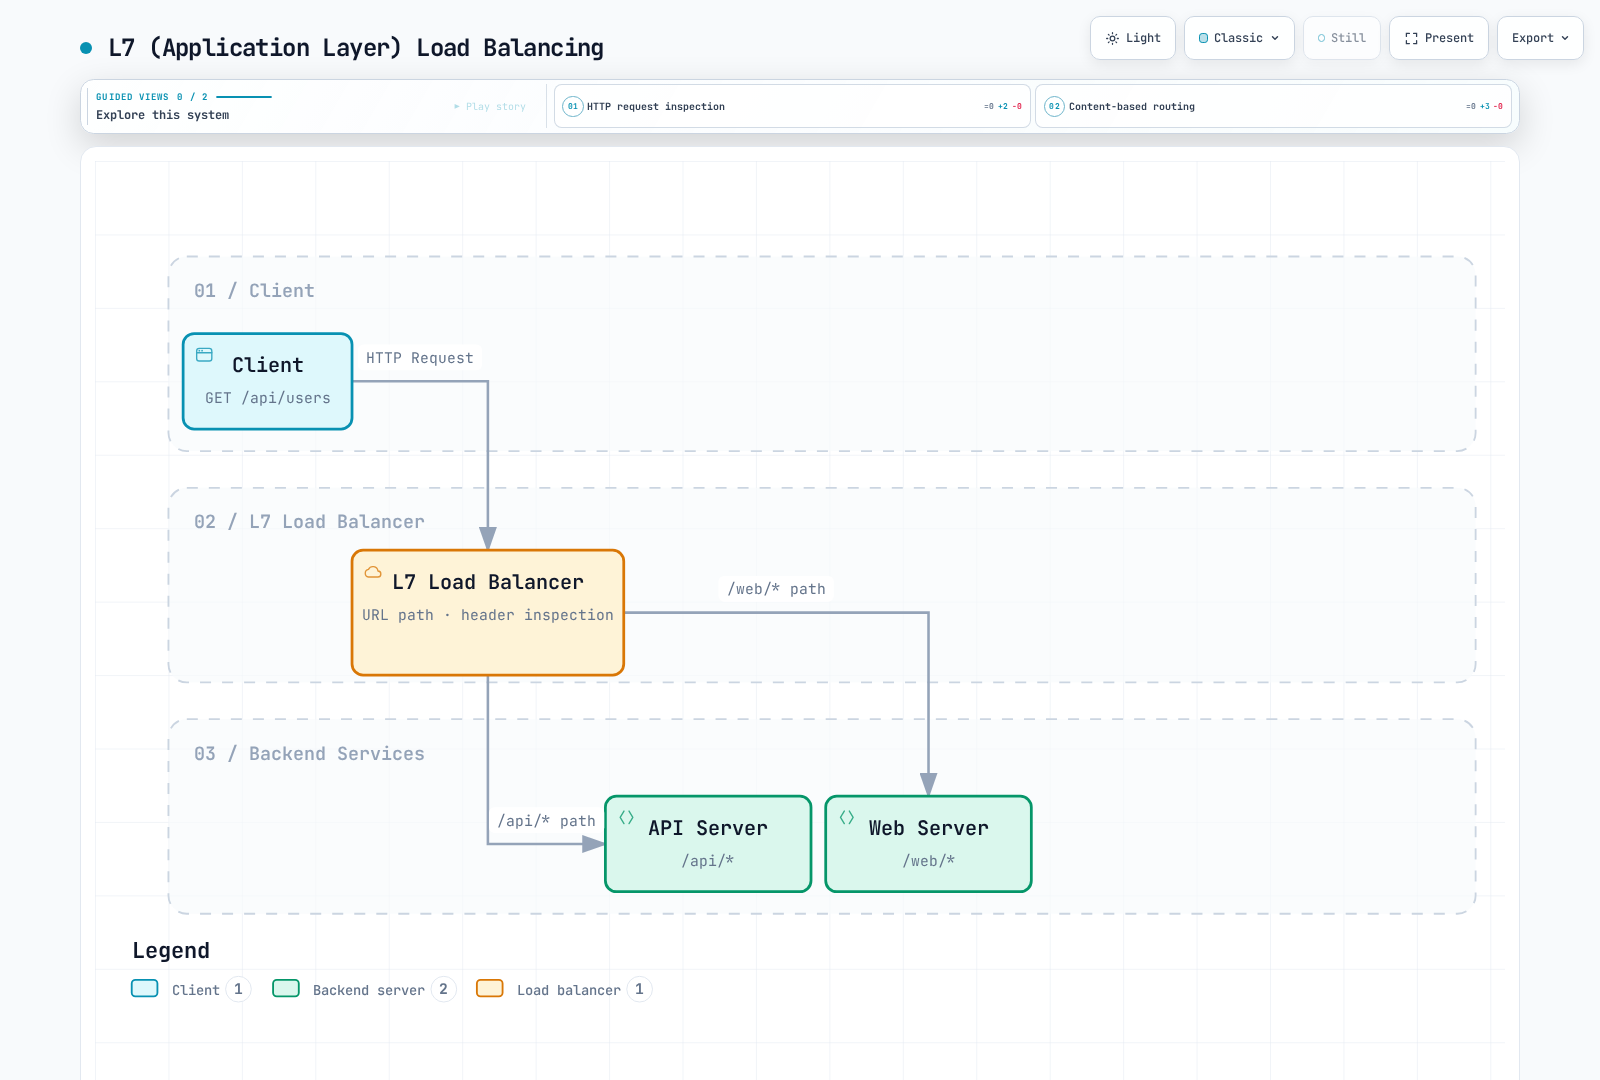The width and height of the screenshot is (1600, 1080).
Task: Click the Guided Views 0 / 2 progress bar
Action: (x=244, y=97)
